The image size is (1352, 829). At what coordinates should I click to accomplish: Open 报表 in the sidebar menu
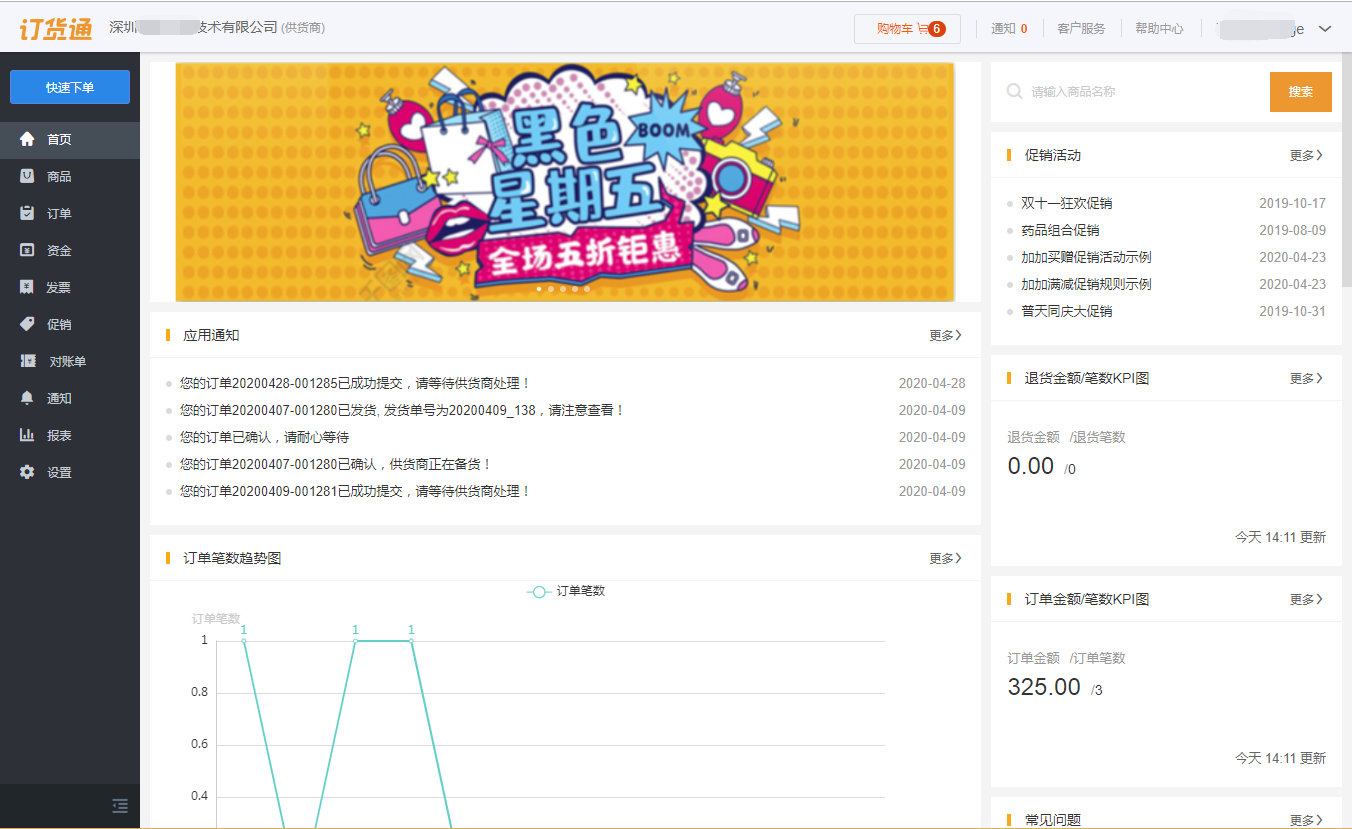point(70,435)
